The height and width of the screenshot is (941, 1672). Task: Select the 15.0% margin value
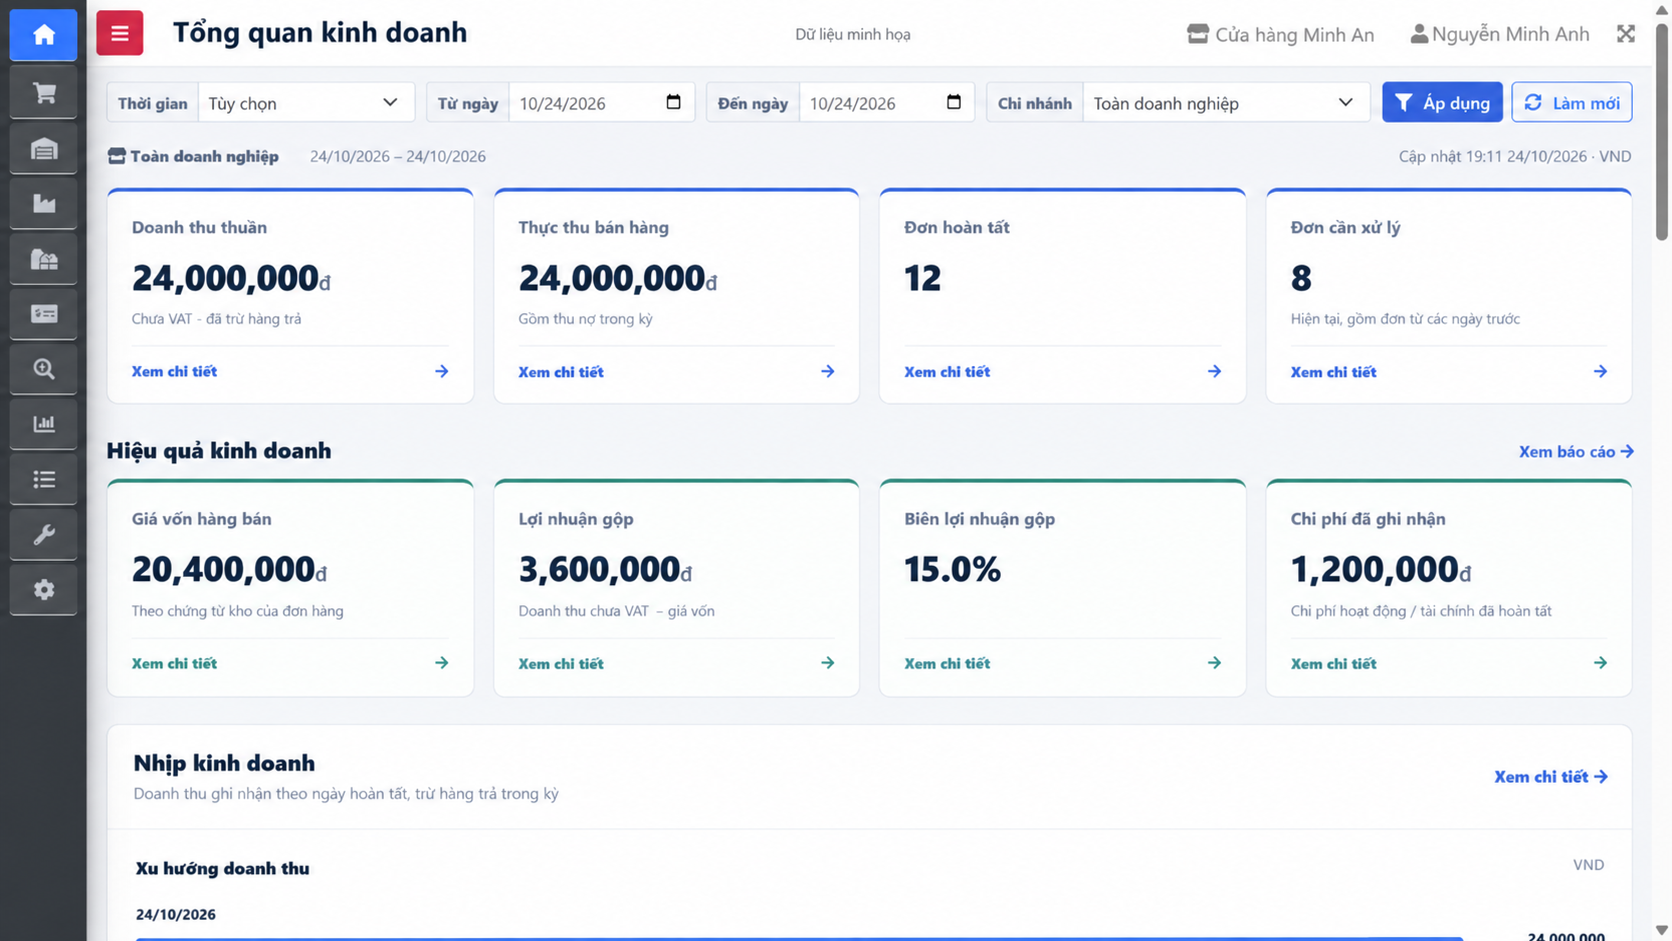[952, 570]
